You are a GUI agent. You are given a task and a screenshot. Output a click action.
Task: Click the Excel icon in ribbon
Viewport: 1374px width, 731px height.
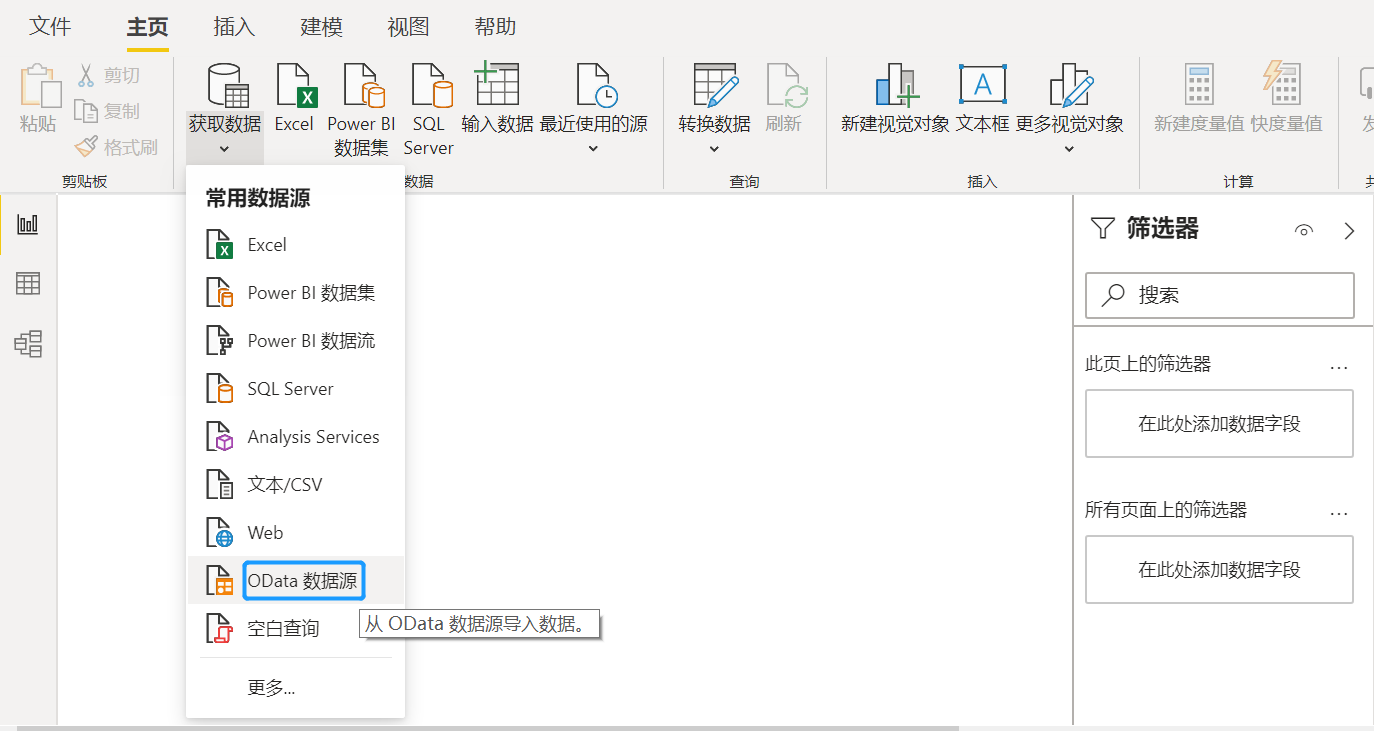pyautogui.click(x=294, y=87)
